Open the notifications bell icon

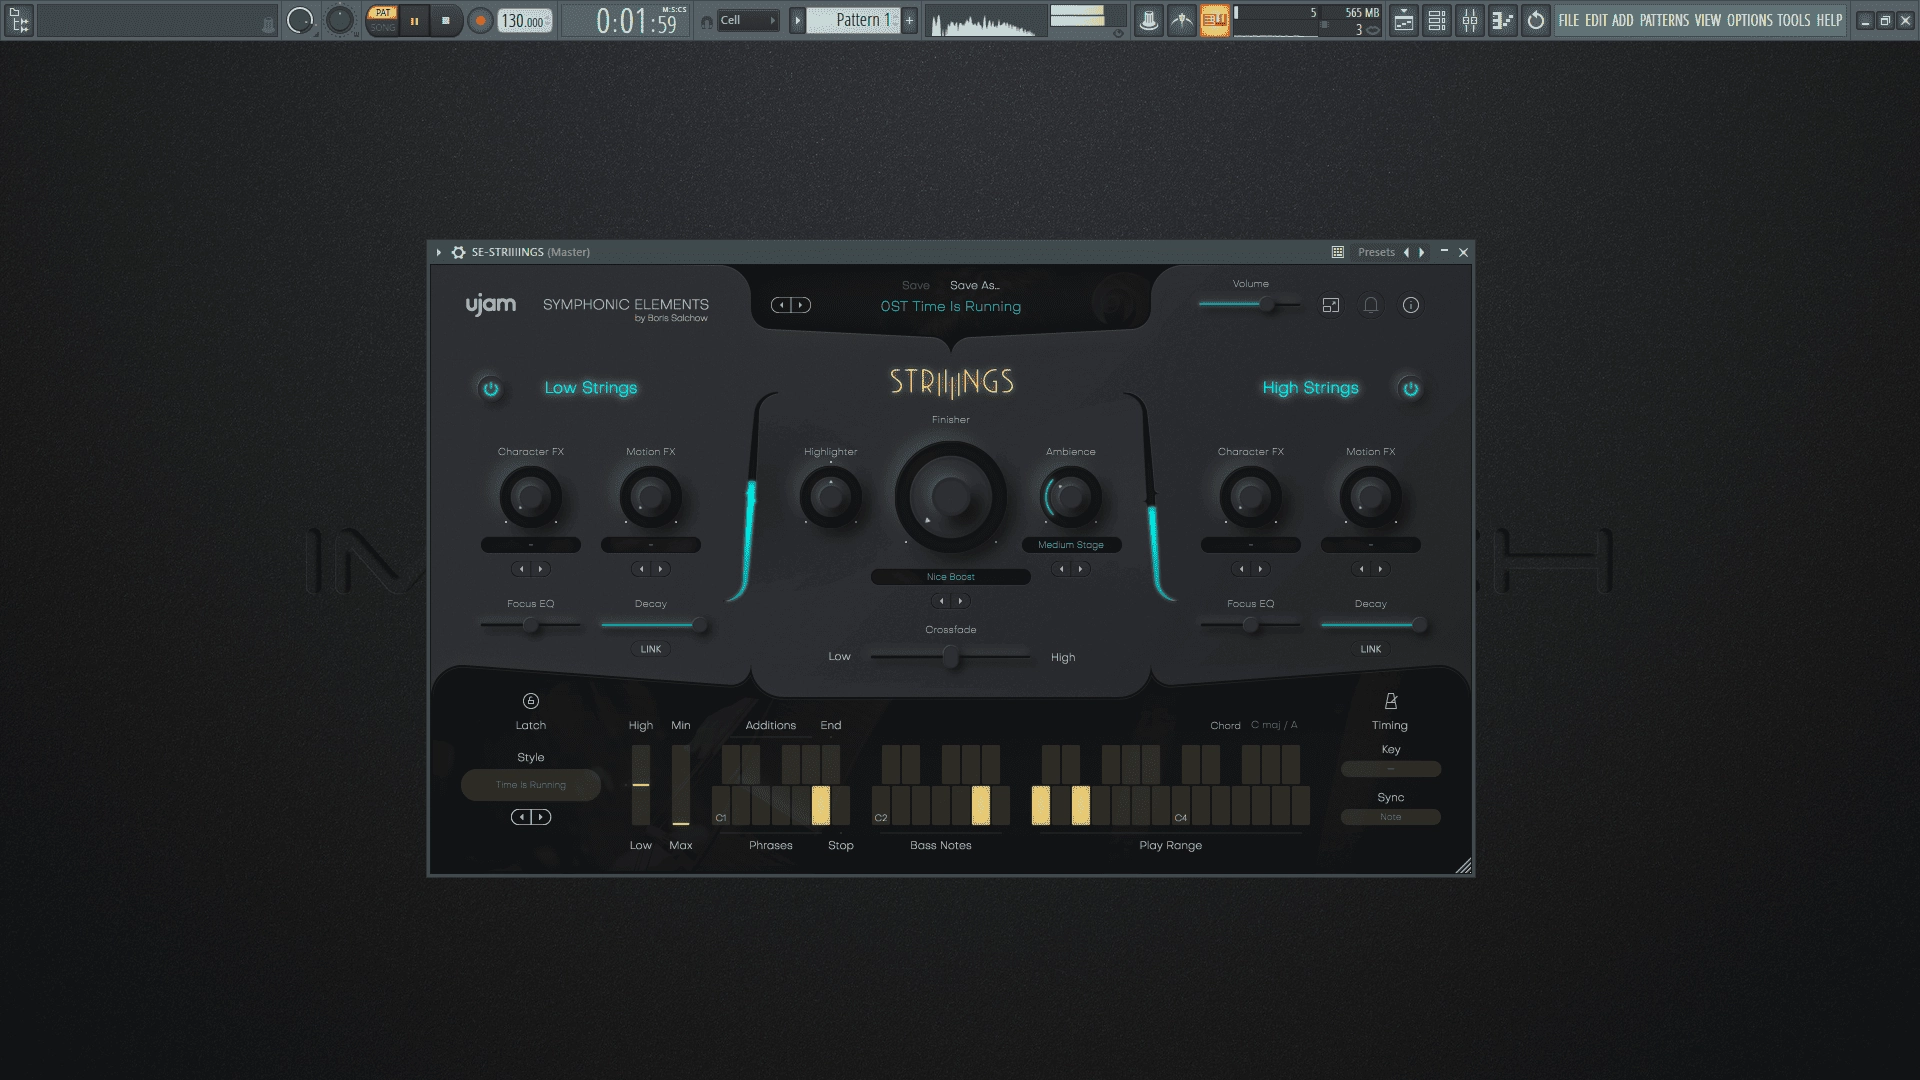click(x=1371, y=305)
